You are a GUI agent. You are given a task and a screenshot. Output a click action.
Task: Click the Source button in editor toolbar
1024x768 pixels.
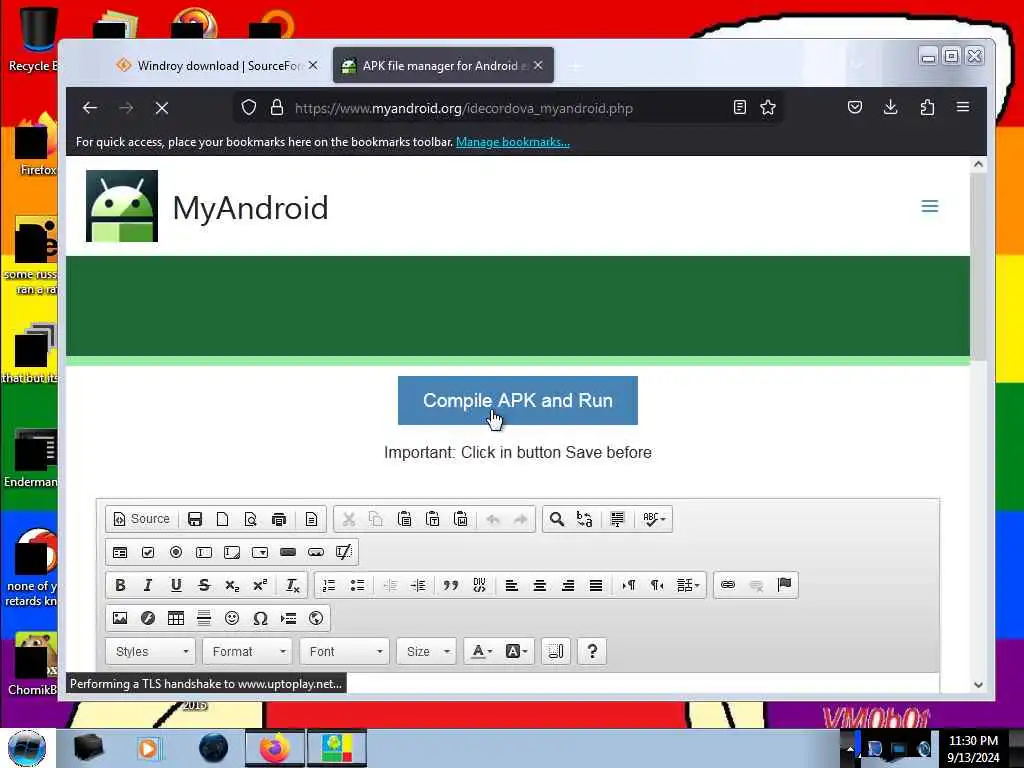(142, 519)
